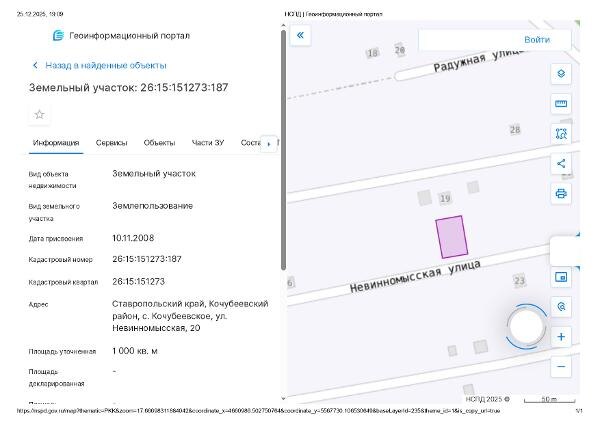Click the НСПД 2025 copyright text

tap(488, 399)
